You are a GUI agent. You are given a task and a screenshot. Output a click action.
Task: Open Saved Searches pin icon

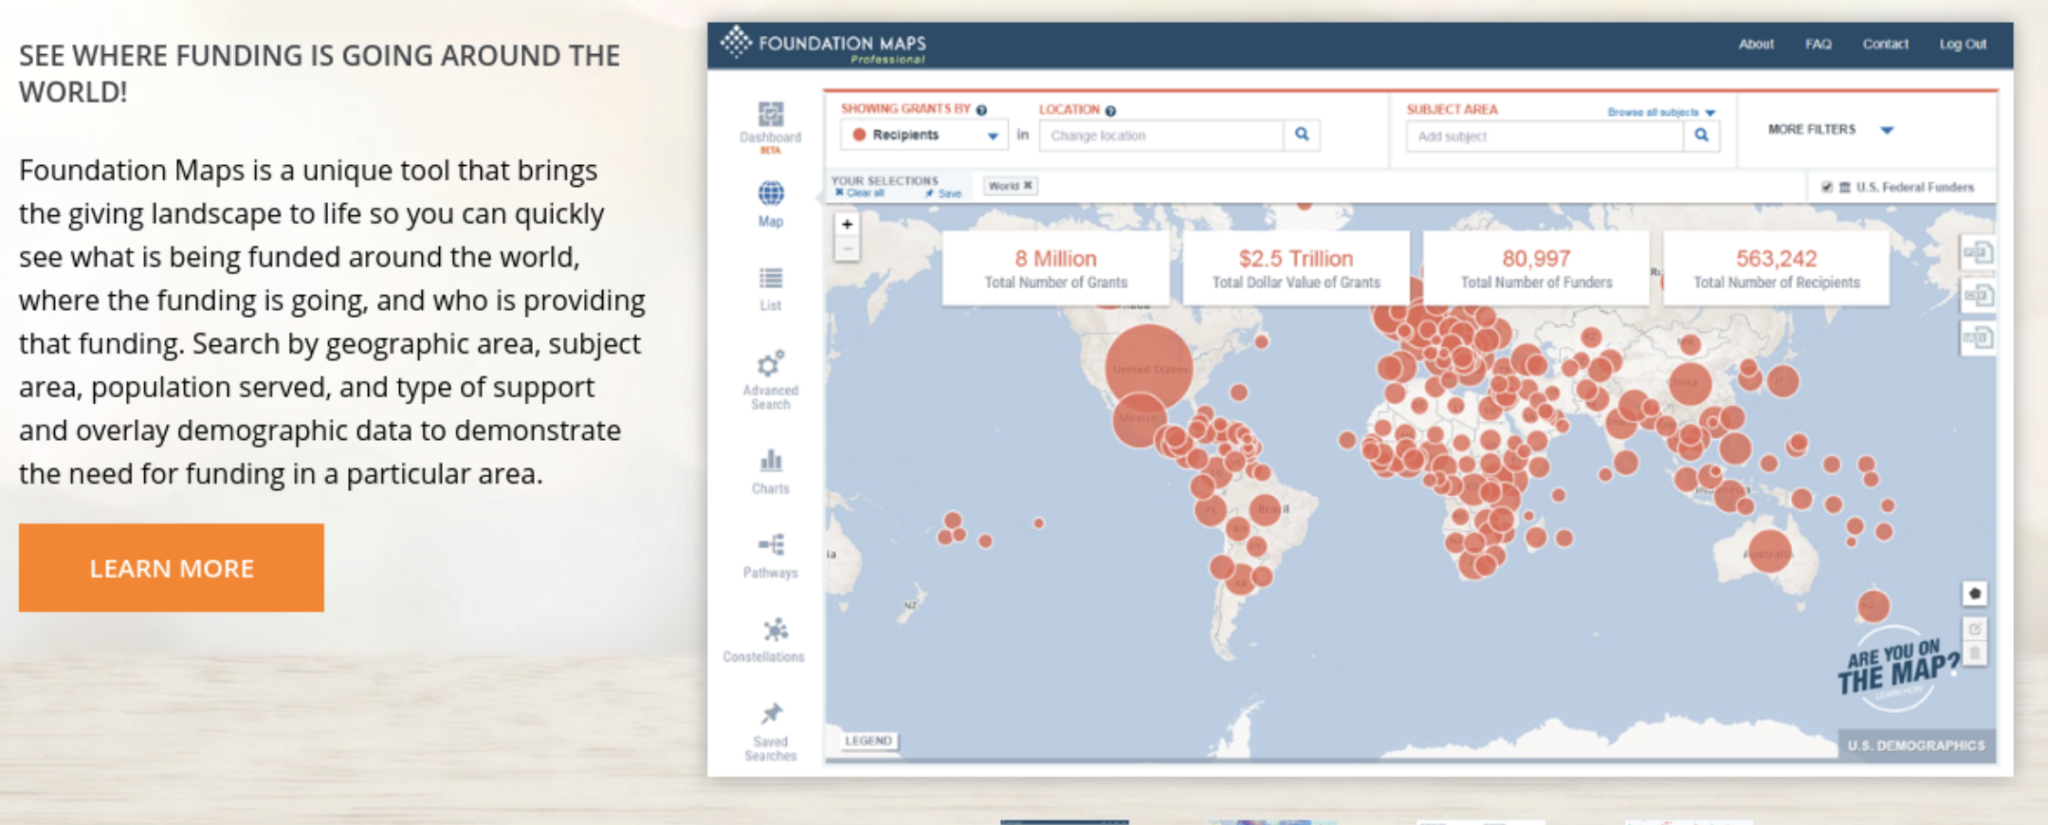click(x=771, y=714)
